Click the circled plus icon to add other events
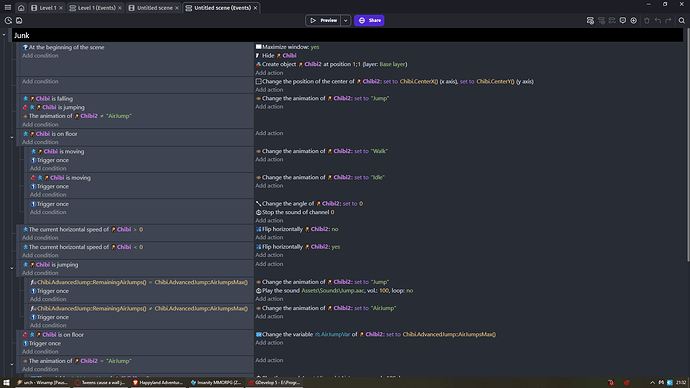 (x=634, y=20)
